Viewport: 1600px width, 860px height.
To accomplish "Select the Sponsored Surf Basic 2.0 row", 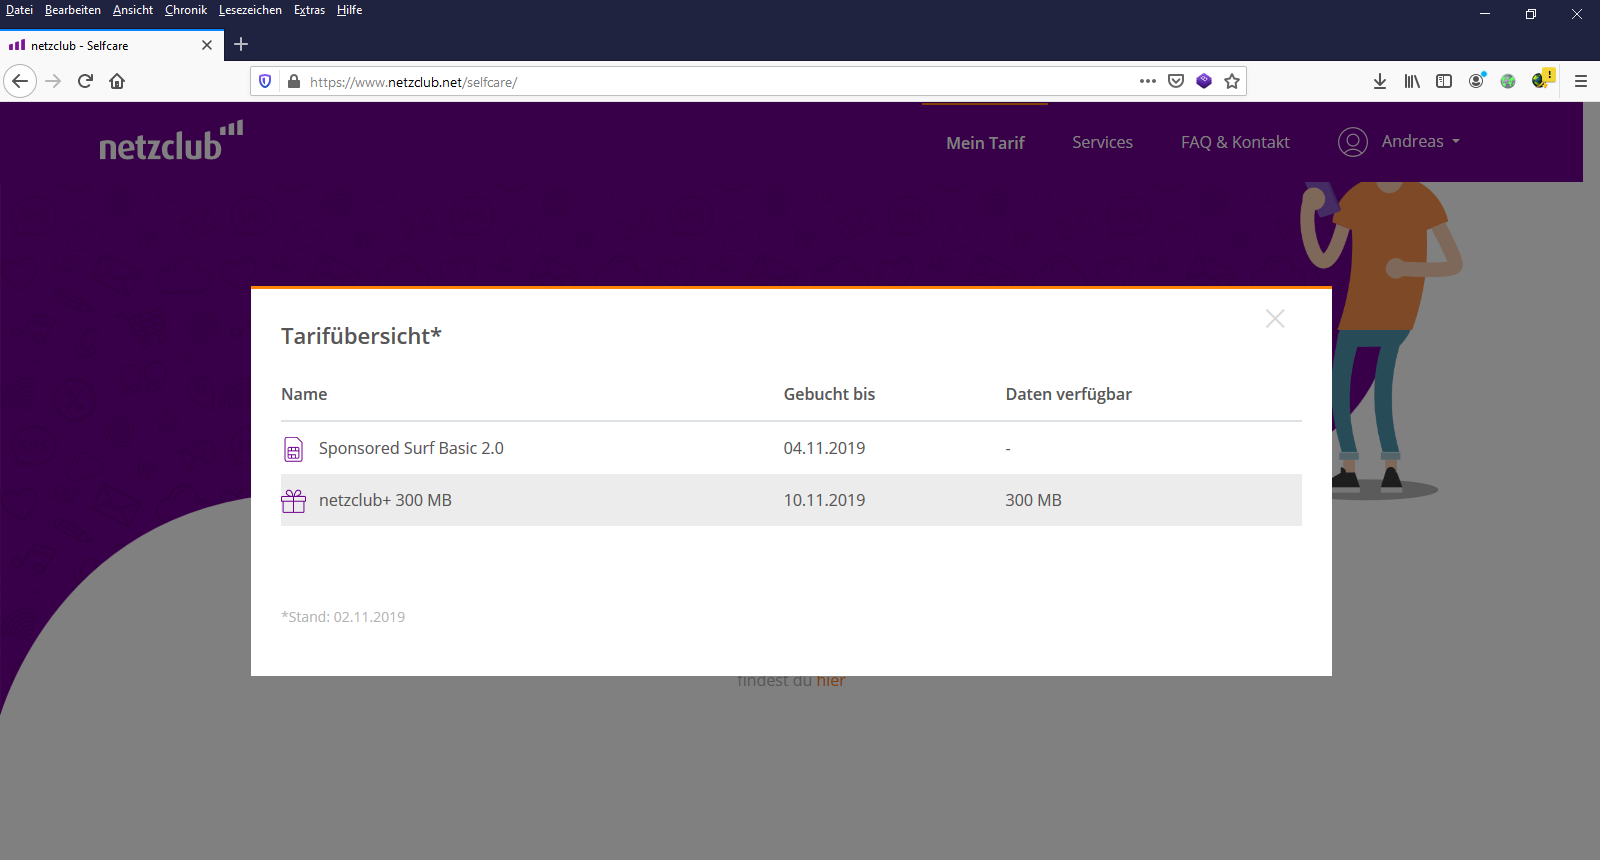I will [791, 448].
